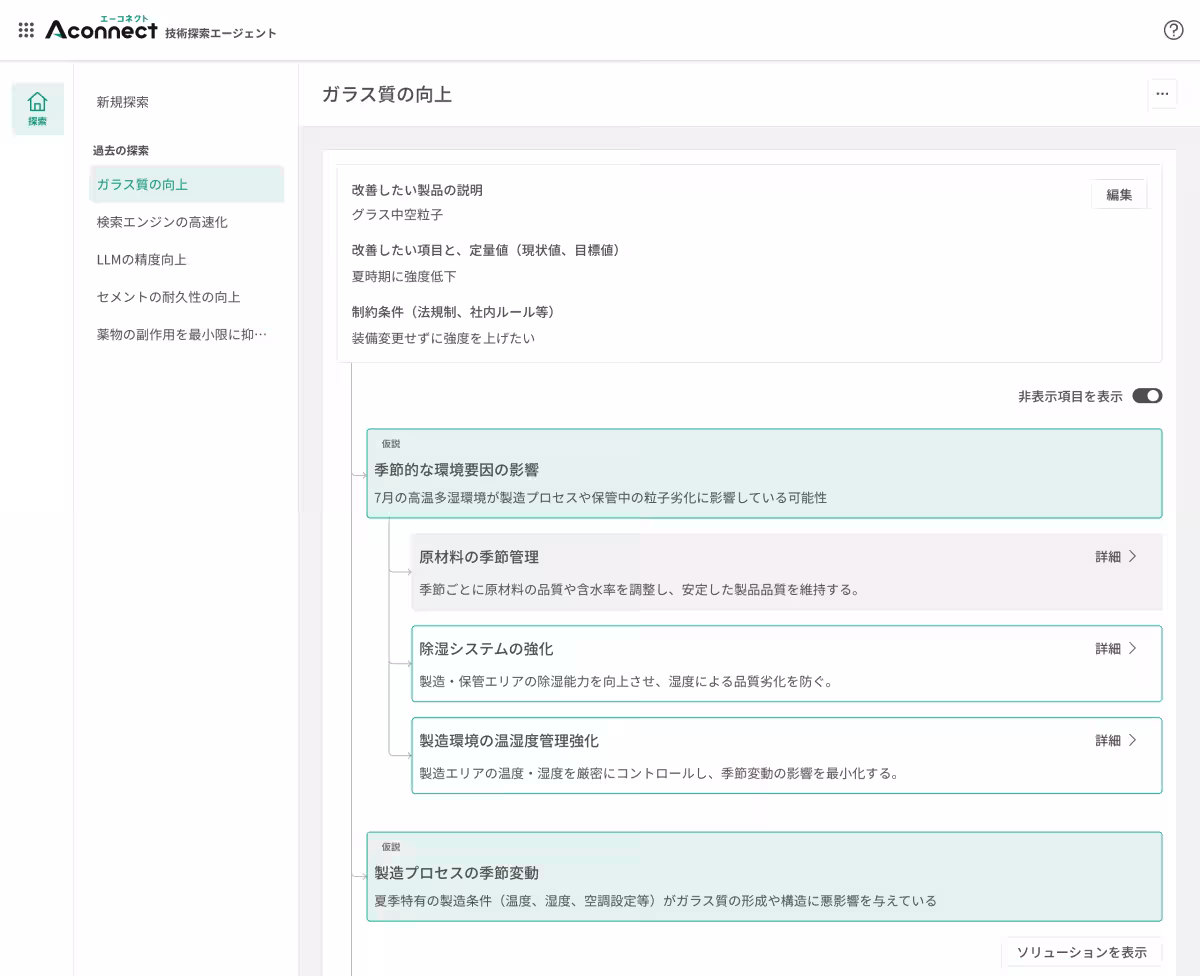Viewport: 1200px width, 976px height.
Task: Select ガラス質の向上 in past explorations
Action: 141,184
